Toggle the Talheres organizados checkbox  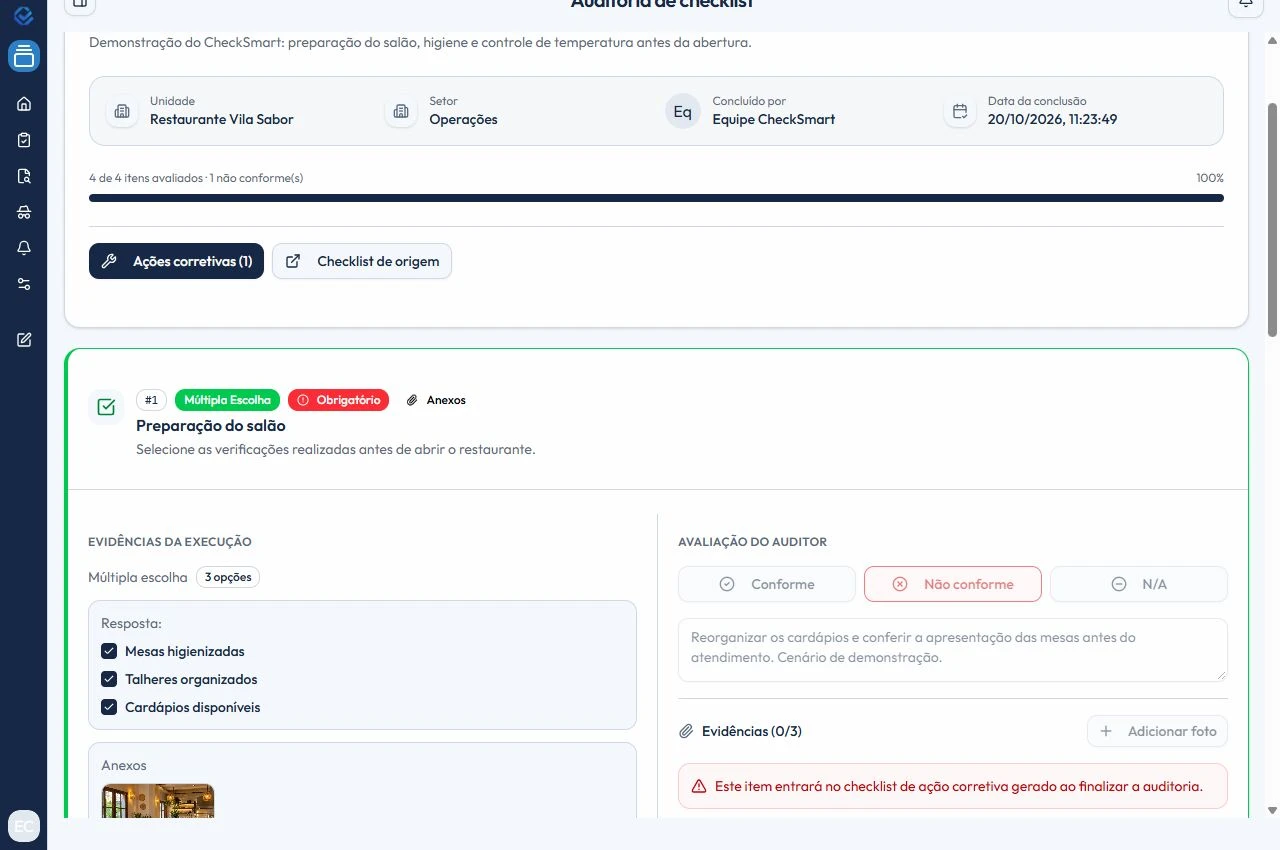(109, 679)
